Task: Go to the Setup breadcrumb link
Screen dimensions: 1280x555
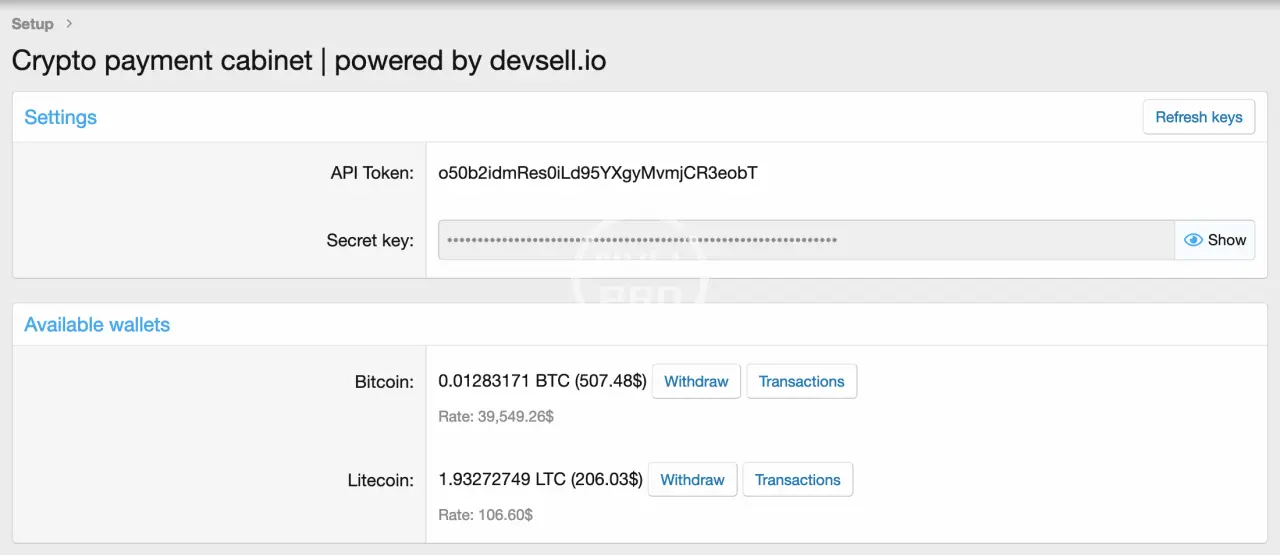Action: pos(32,23)
